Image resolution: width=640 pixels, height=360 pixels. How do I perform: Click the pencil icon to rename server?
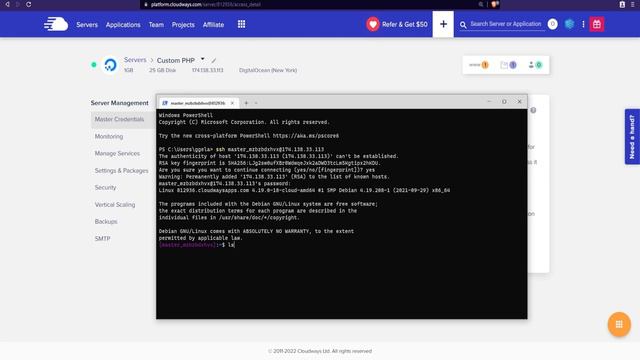pyautogui.click(x=213, y=60)
